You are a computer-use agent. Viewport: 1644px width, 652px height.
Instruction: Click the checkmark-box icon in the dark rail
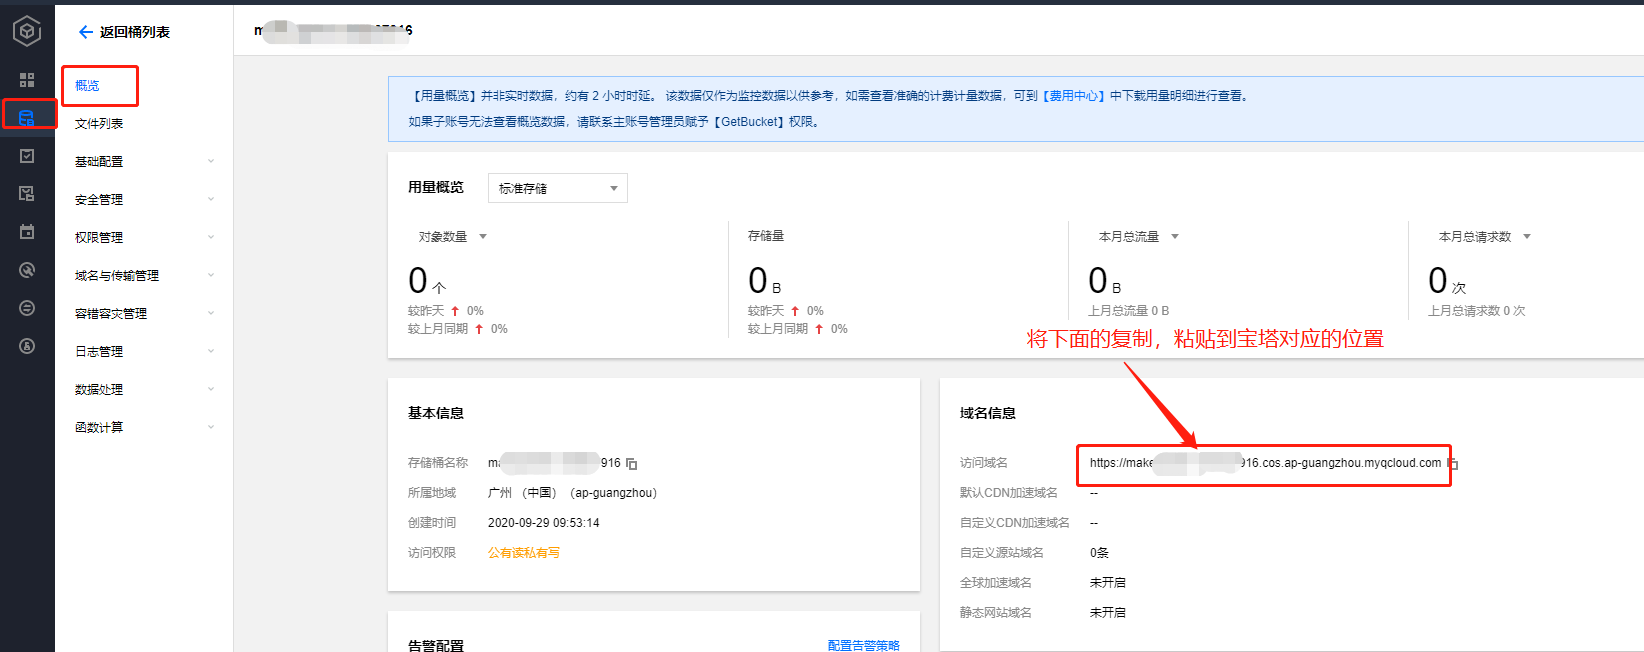click(x=27, y=155)
